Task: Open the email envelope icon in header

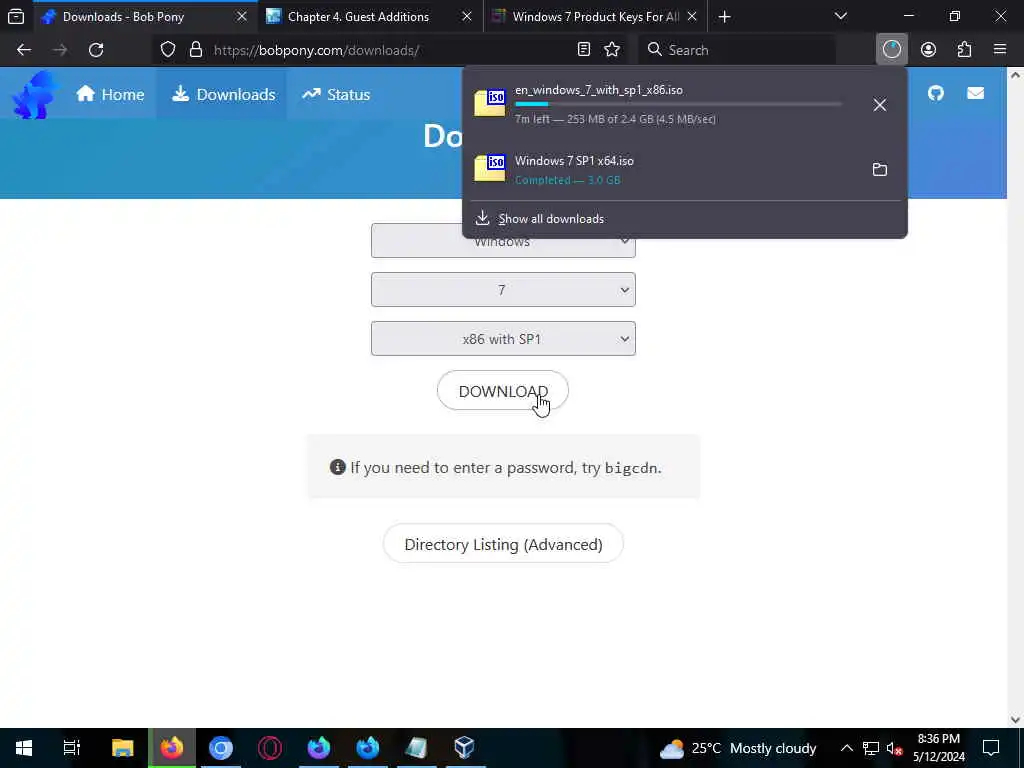Action: tap(976, 93)
